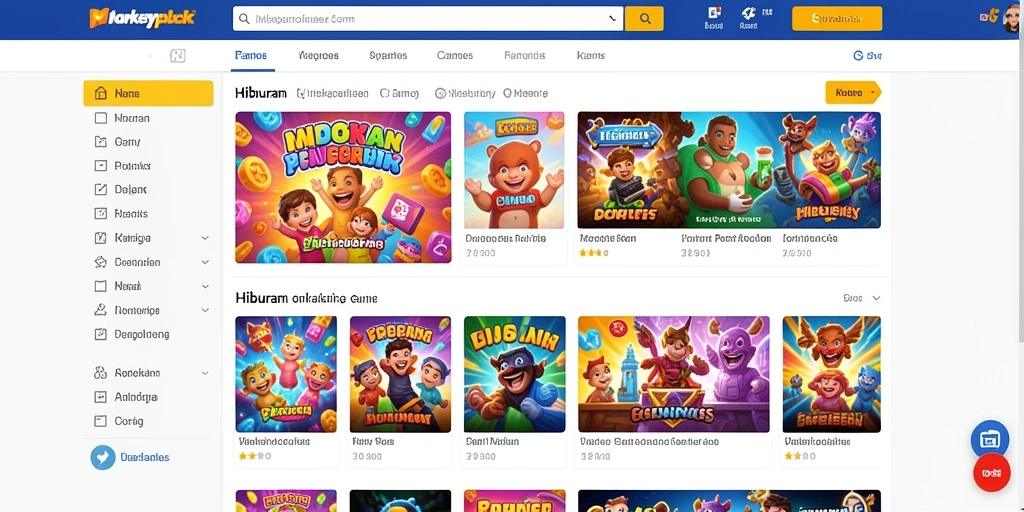Expand the Ronekane sidebar section
The width and height of the screenshot is (1024, 512).
pos(205,373)
